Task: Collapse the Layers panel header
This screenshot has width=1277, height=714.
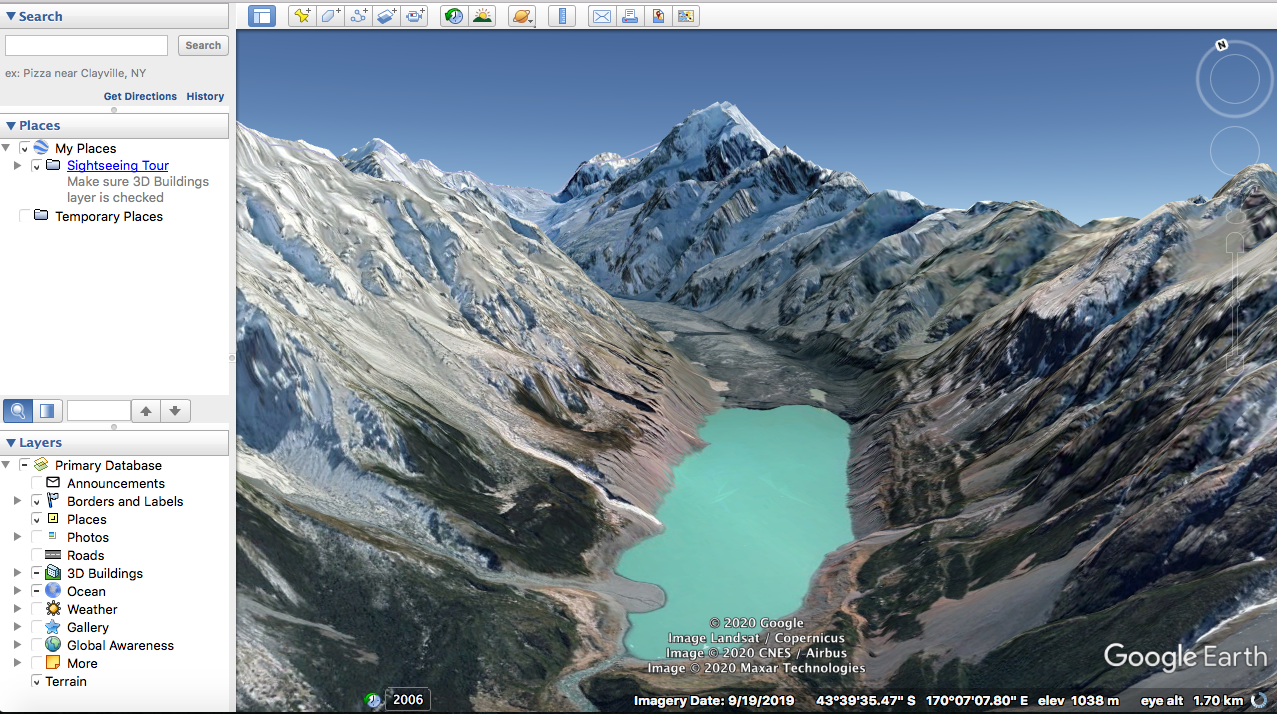Action: pos(11,443)
